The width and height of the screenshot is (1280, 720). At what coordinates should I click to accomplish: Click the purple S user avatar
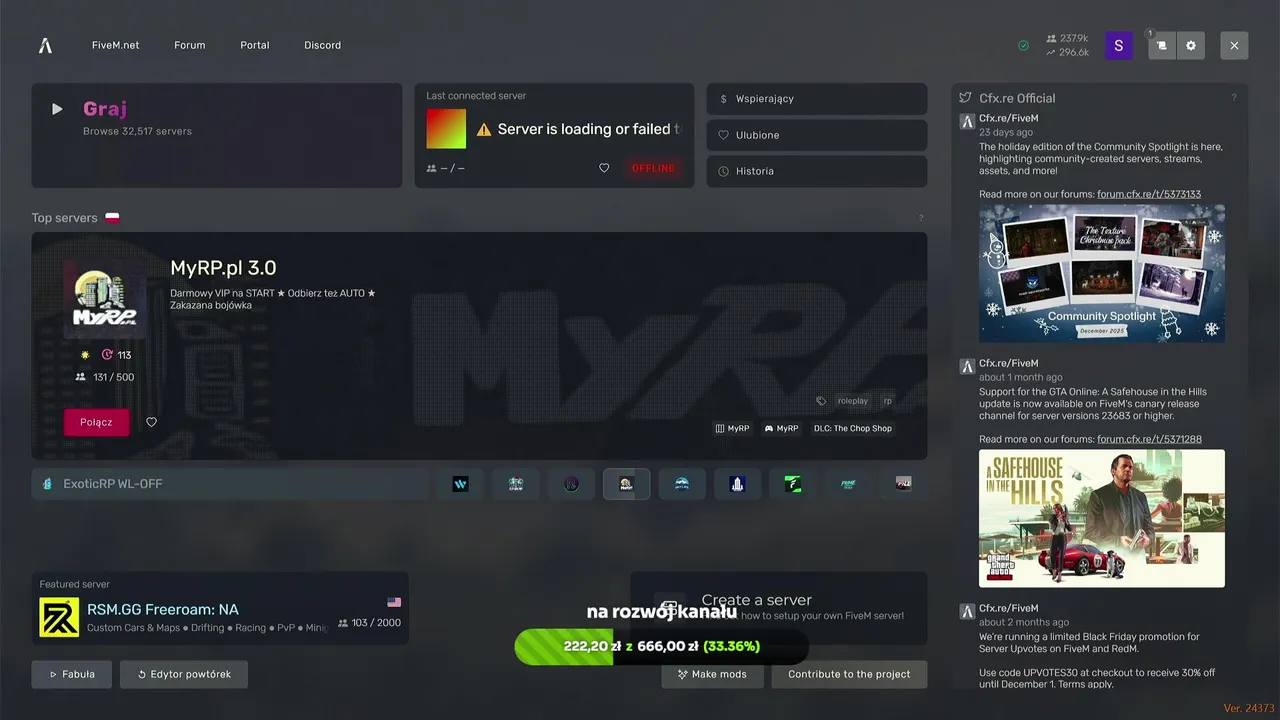[x=1119, y=45]
